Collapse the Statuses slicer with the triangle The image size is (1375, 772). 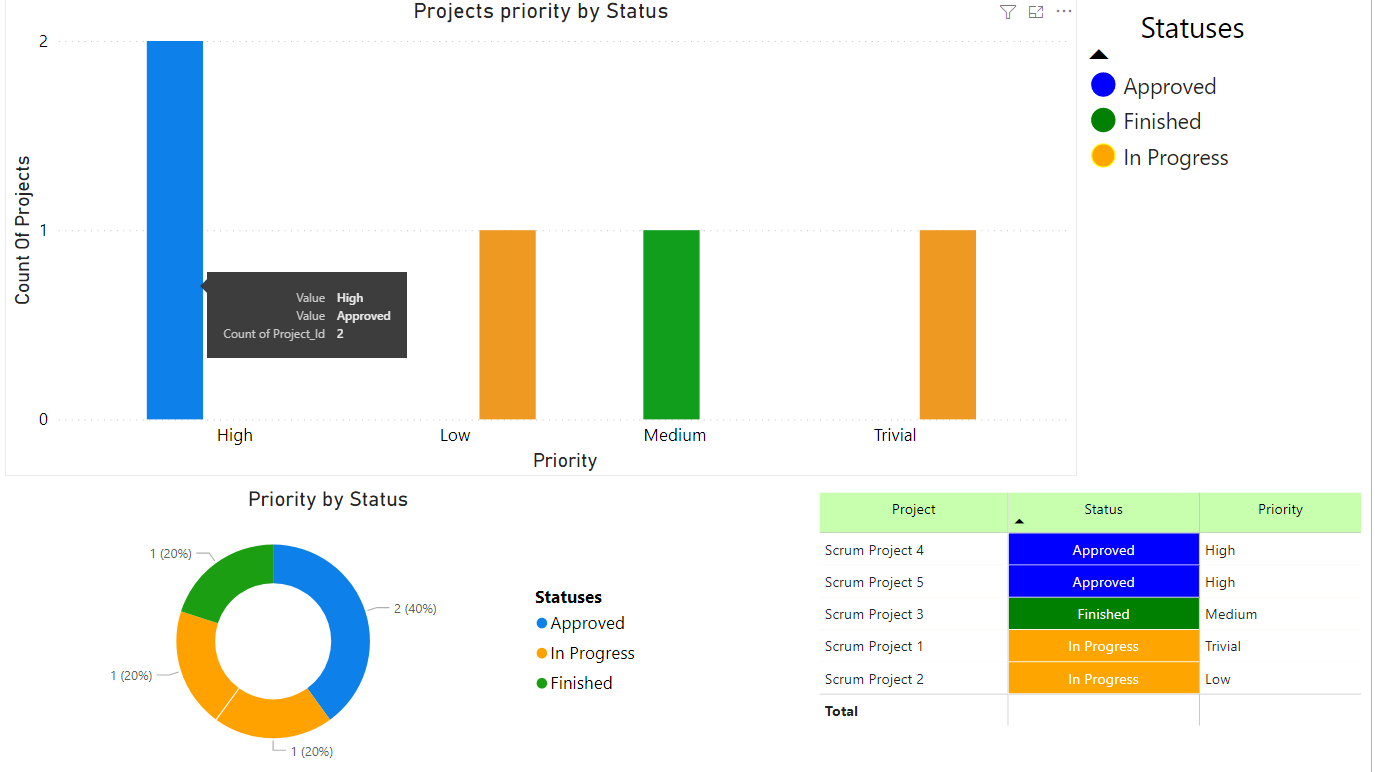click(1097, 53)
